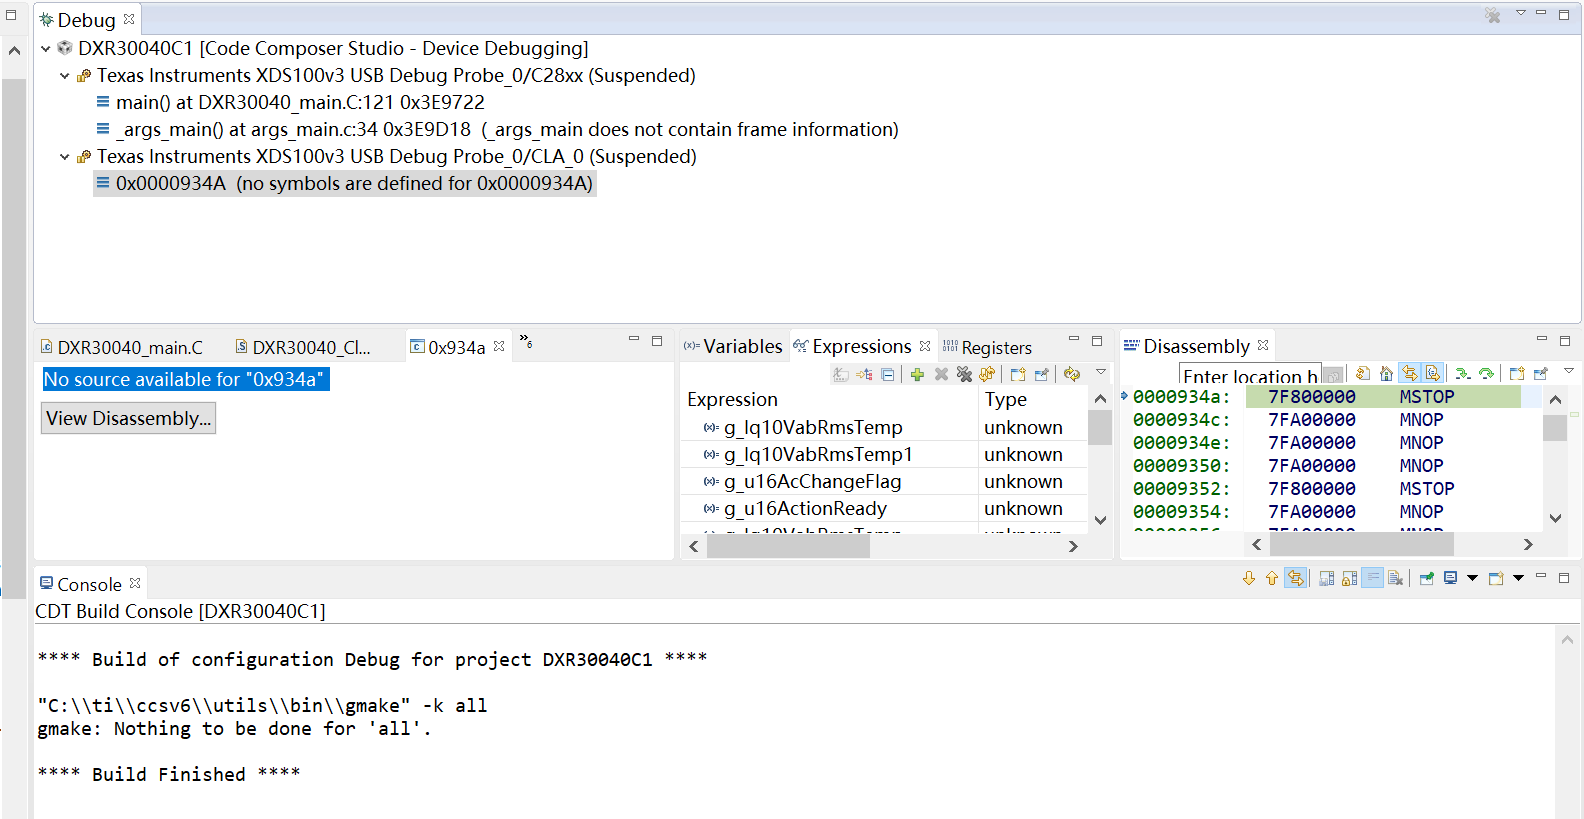Toggle scroll lock in Console toolbar
Viewport: 1584px width, 819px height.
click(1350, 578)
